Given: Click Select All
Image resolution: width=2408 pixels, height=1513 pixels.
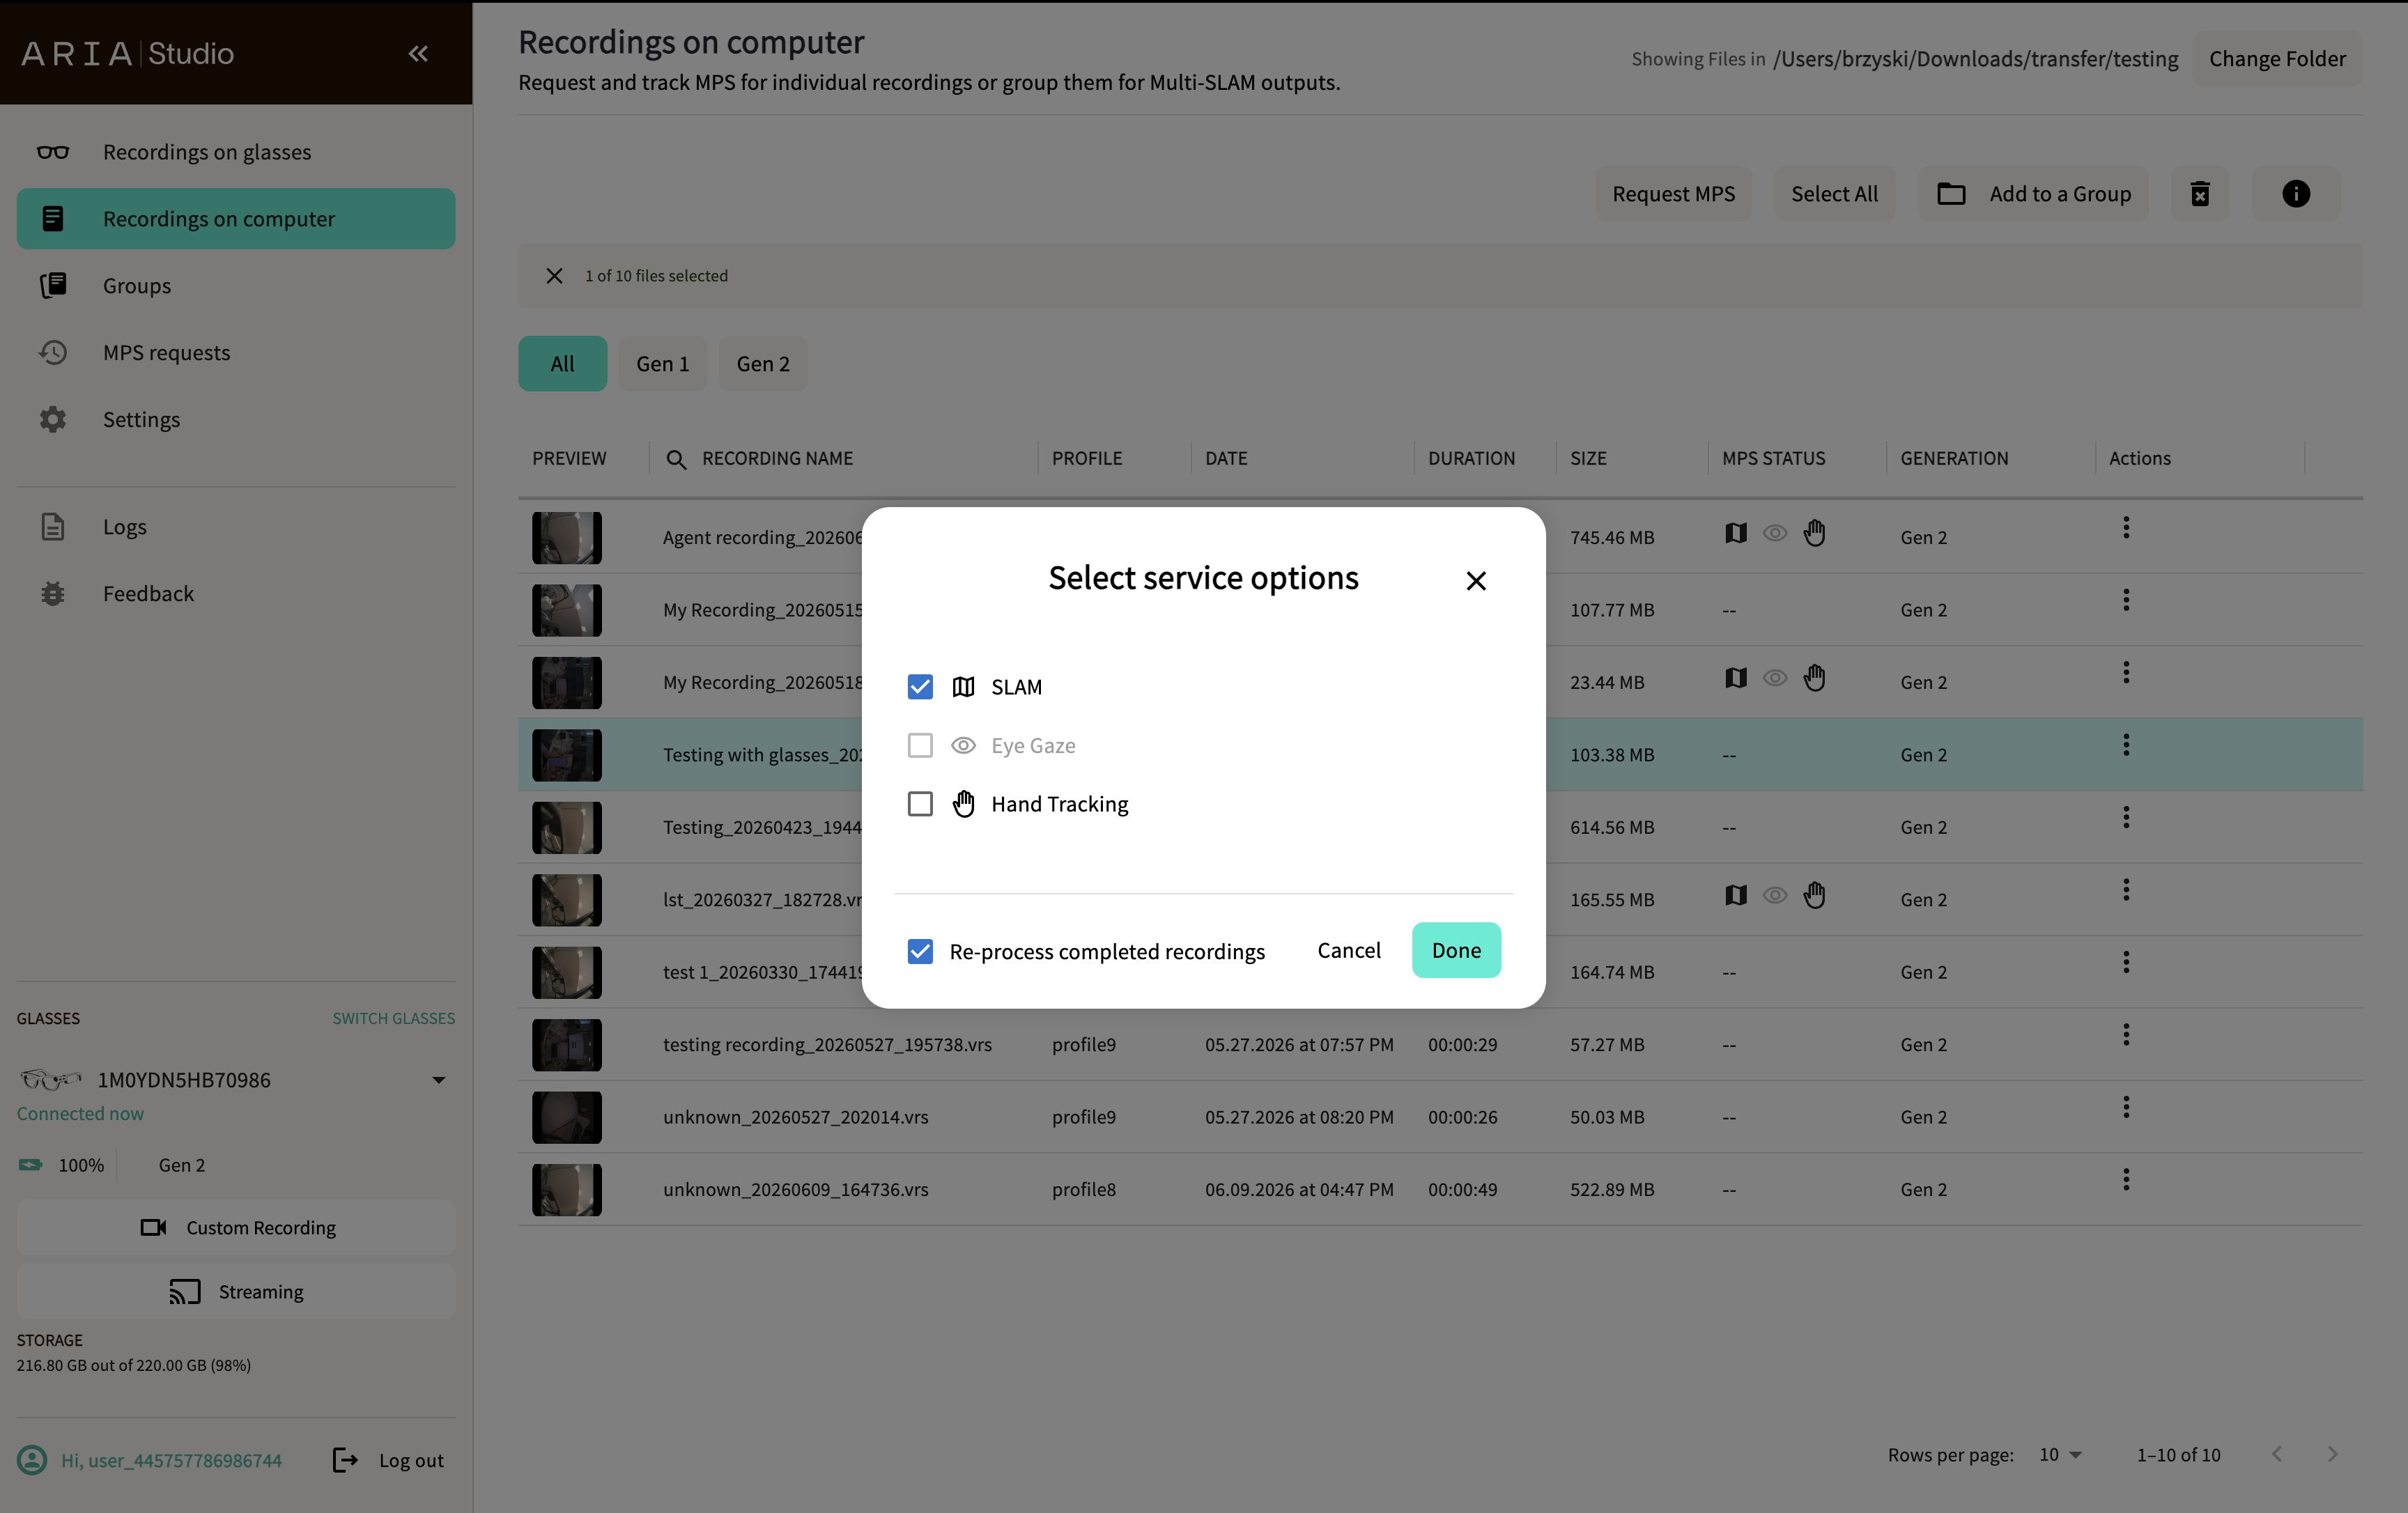Looking at the screenshot, I should point(1834,194).
